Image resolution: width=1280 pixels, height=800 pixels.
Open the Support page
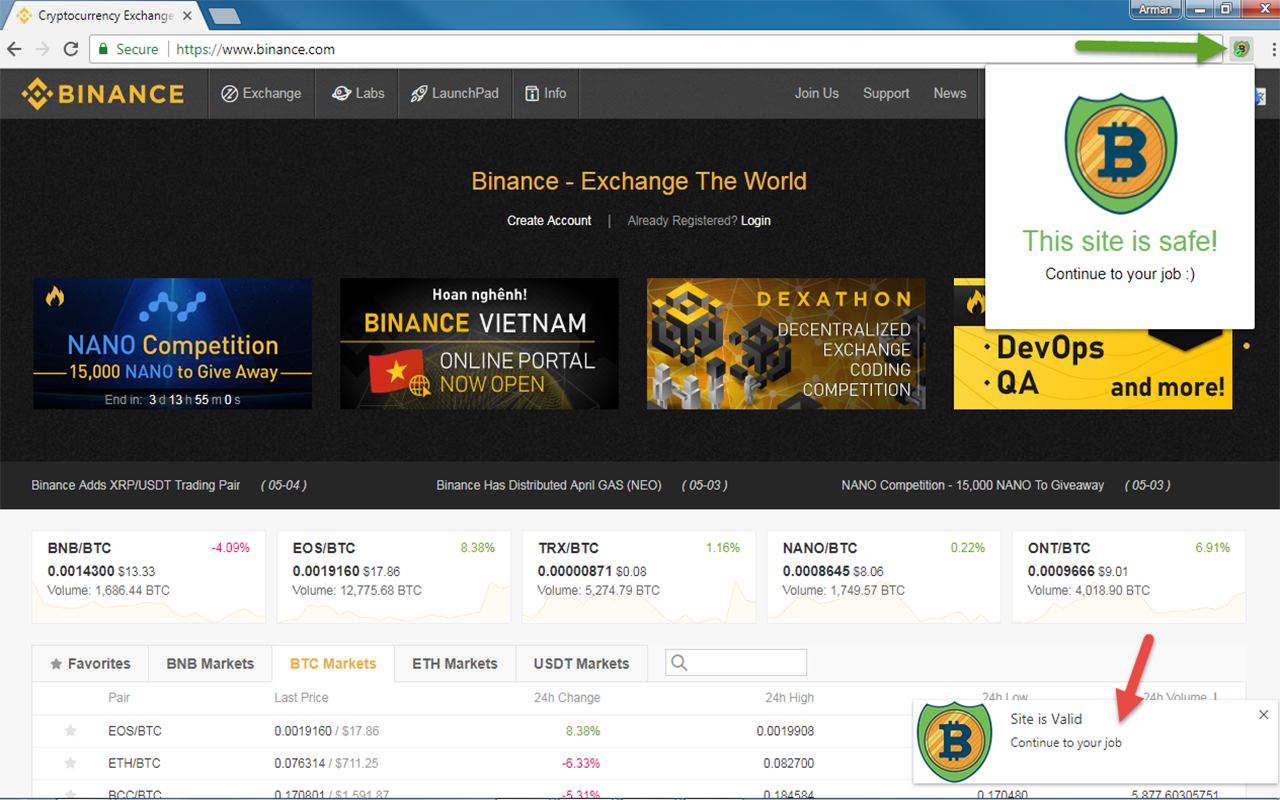[x=886, y=93]
